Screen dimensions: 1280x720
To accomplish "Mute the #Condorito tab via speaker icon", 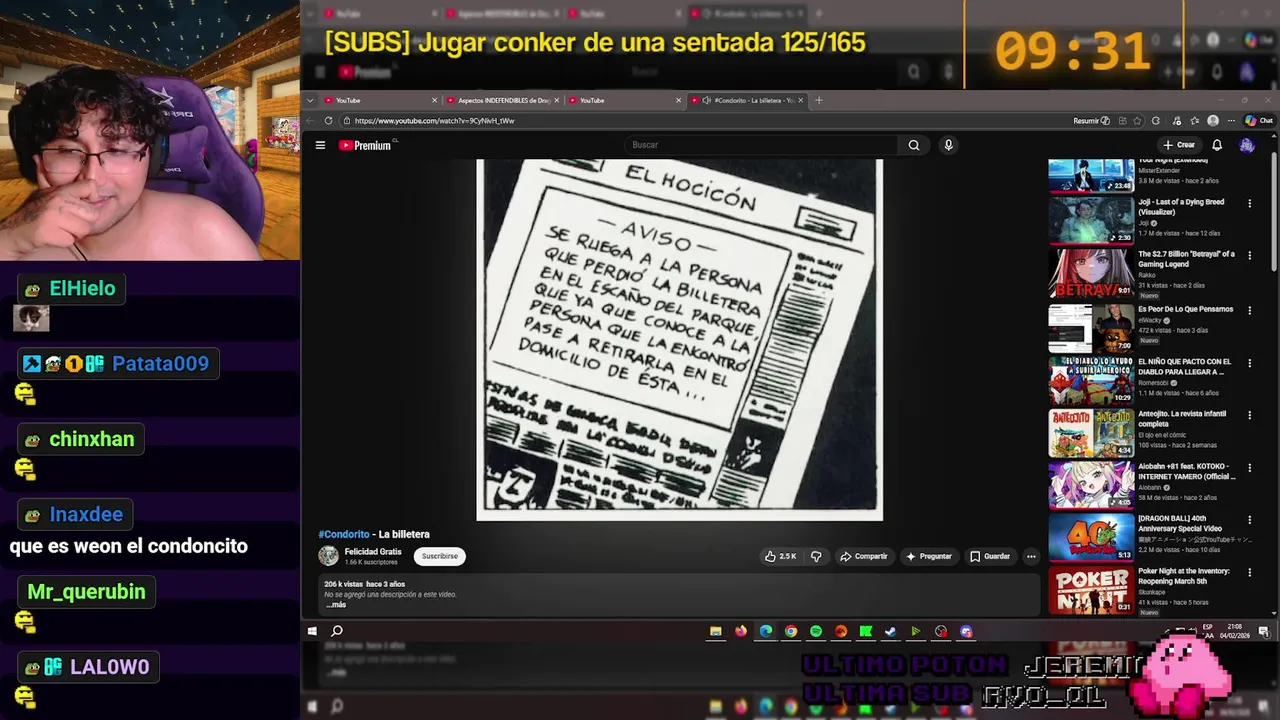I will pos(706,100).
